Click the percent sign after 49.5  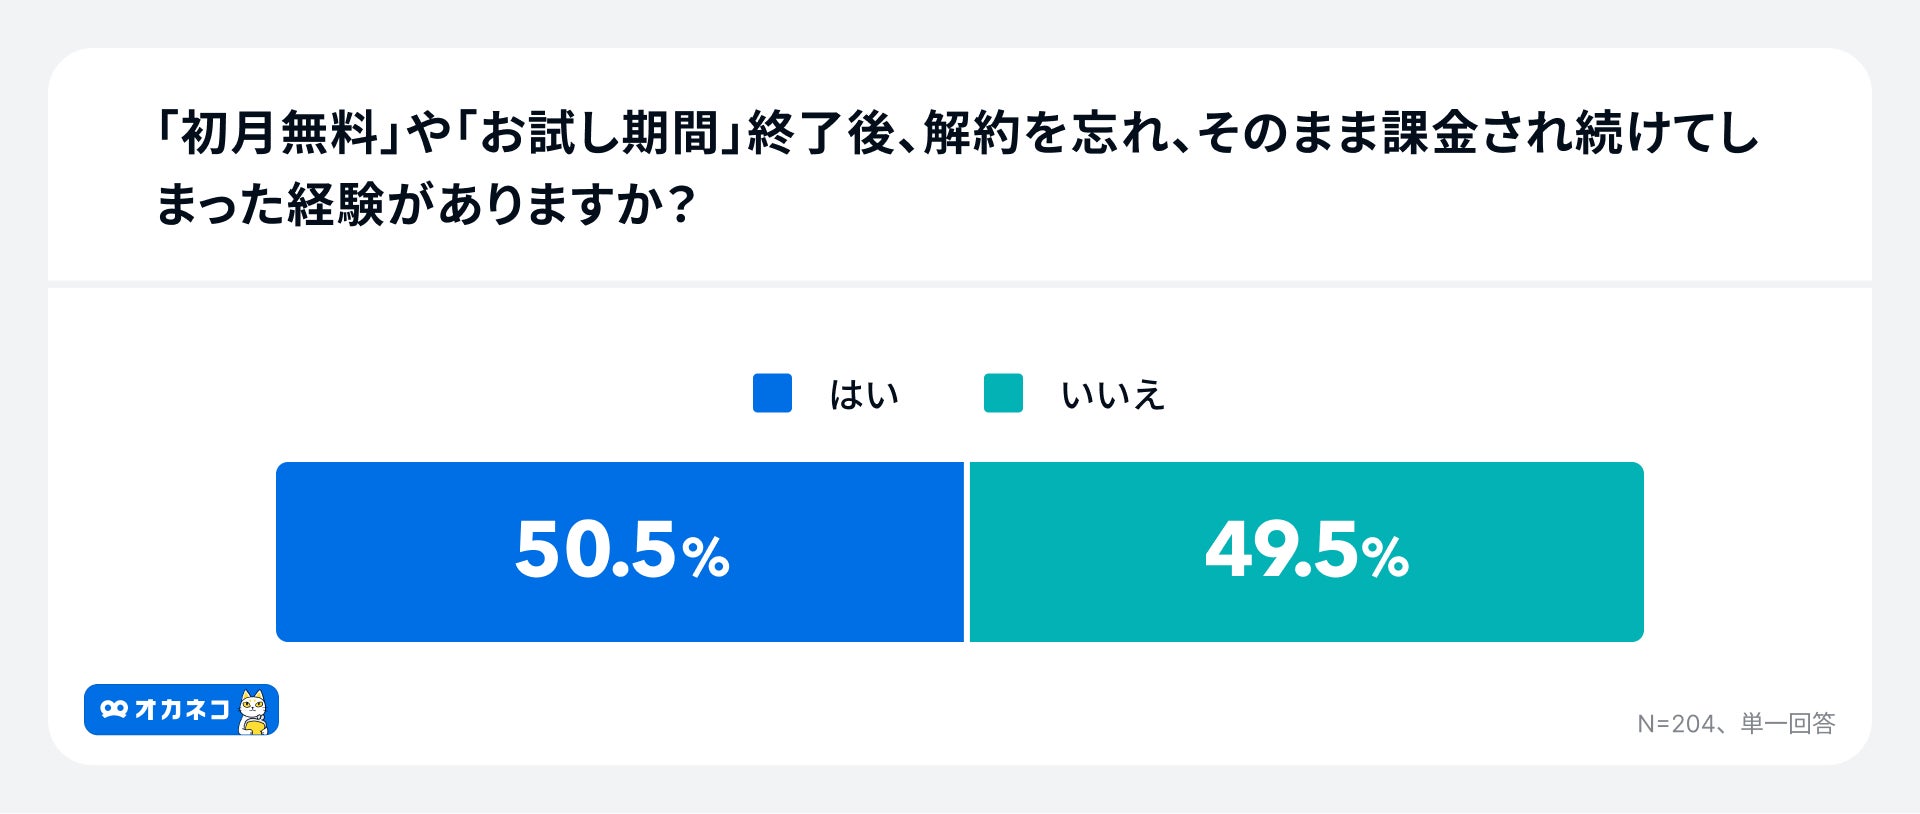pyautogui.click(x=1385, y=557)
